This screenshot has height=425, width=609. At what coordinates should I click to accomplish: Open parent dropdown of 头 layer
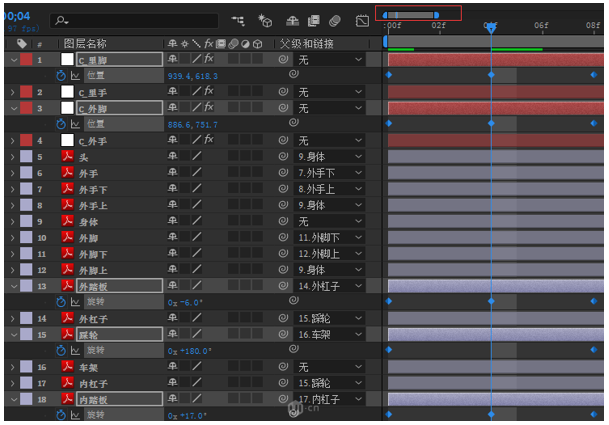(x=329, y=157)
